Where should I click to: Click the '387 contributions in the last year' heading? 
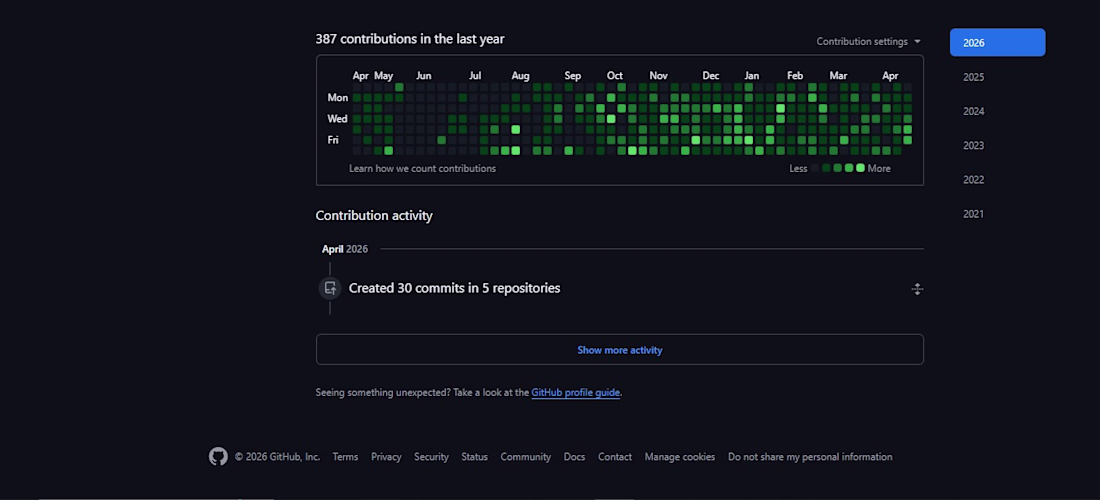point(410,39)
